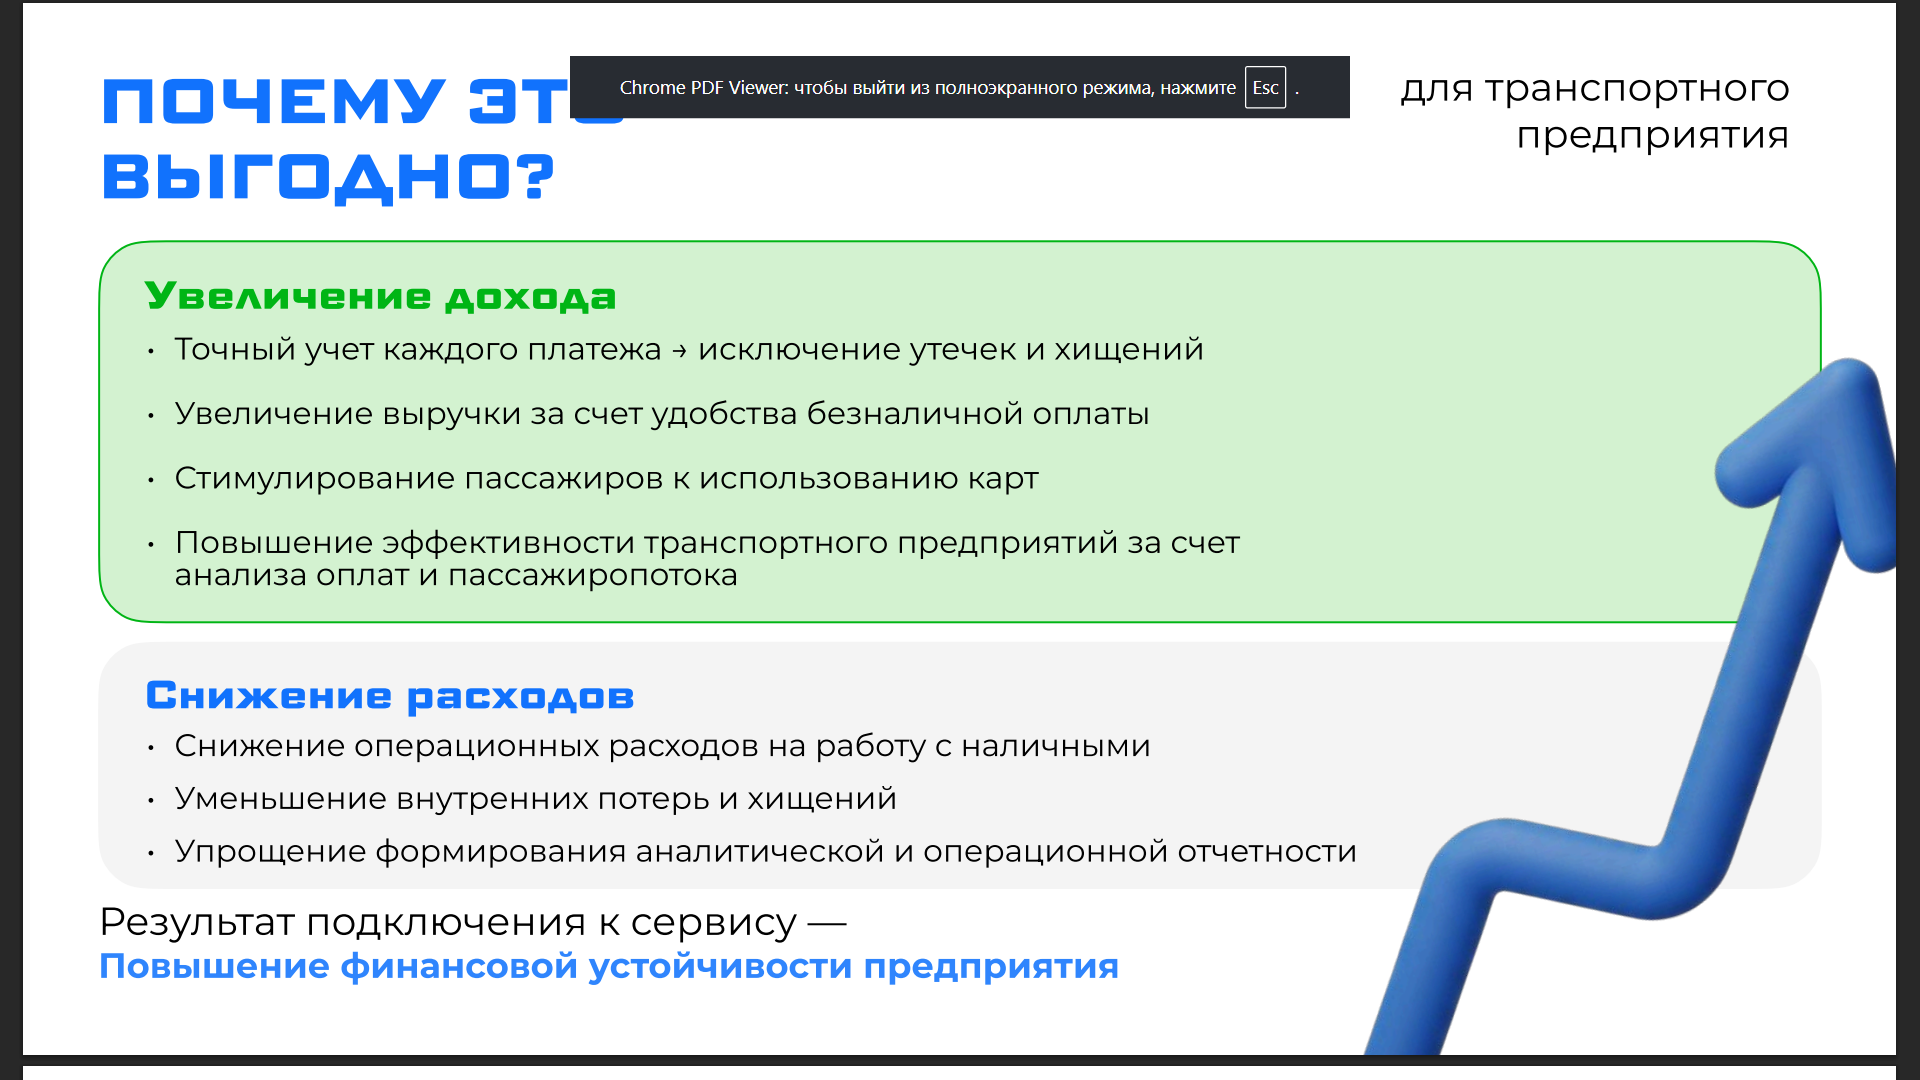Click the small arrow symbol before 'исключение утечек'
The image size is (1920, 1080).
pyautogui.click(x=680, y=350)
